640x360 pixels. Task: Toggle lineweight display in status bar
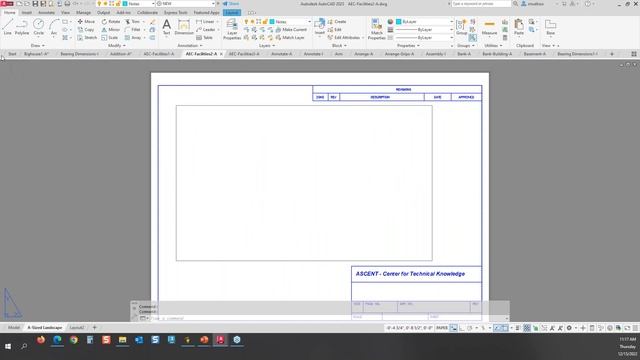[518, 328]
